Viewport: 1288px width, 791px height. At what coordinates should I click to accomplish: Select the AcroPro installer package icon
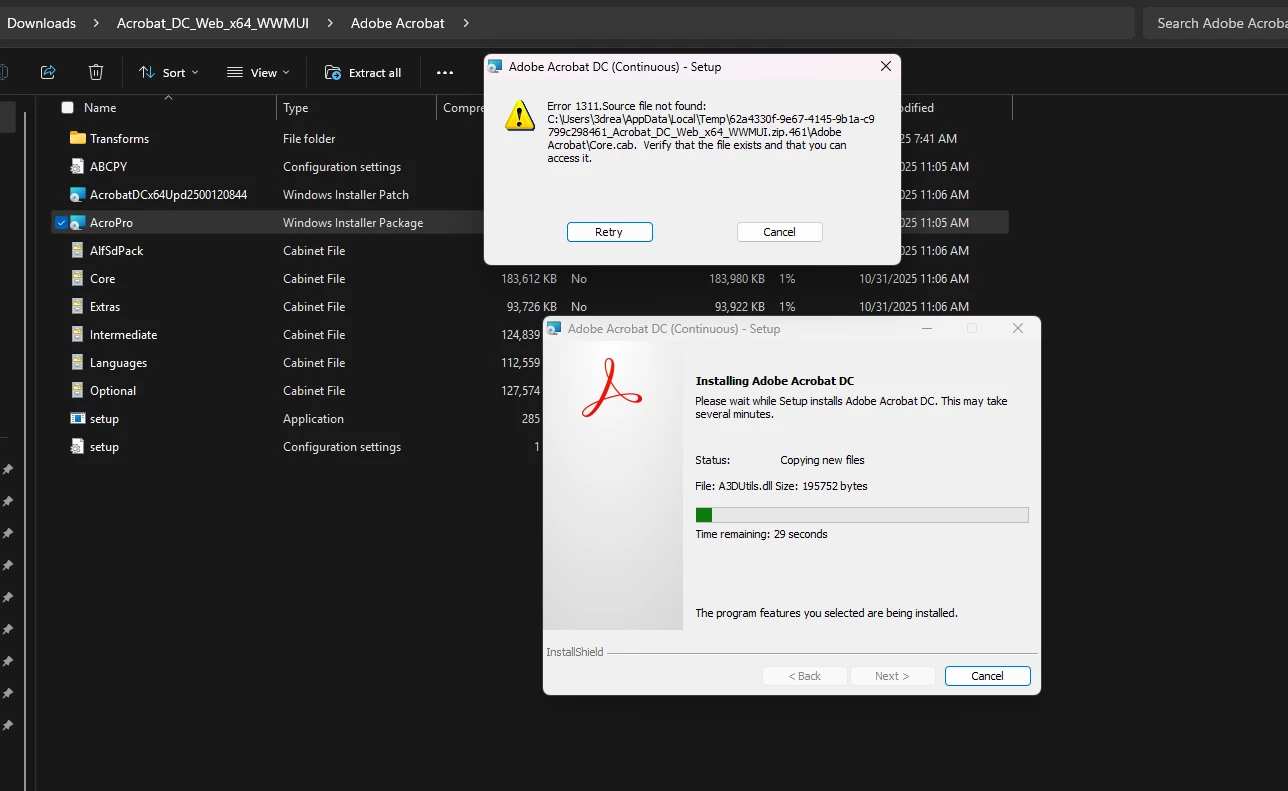click(78, 223)
